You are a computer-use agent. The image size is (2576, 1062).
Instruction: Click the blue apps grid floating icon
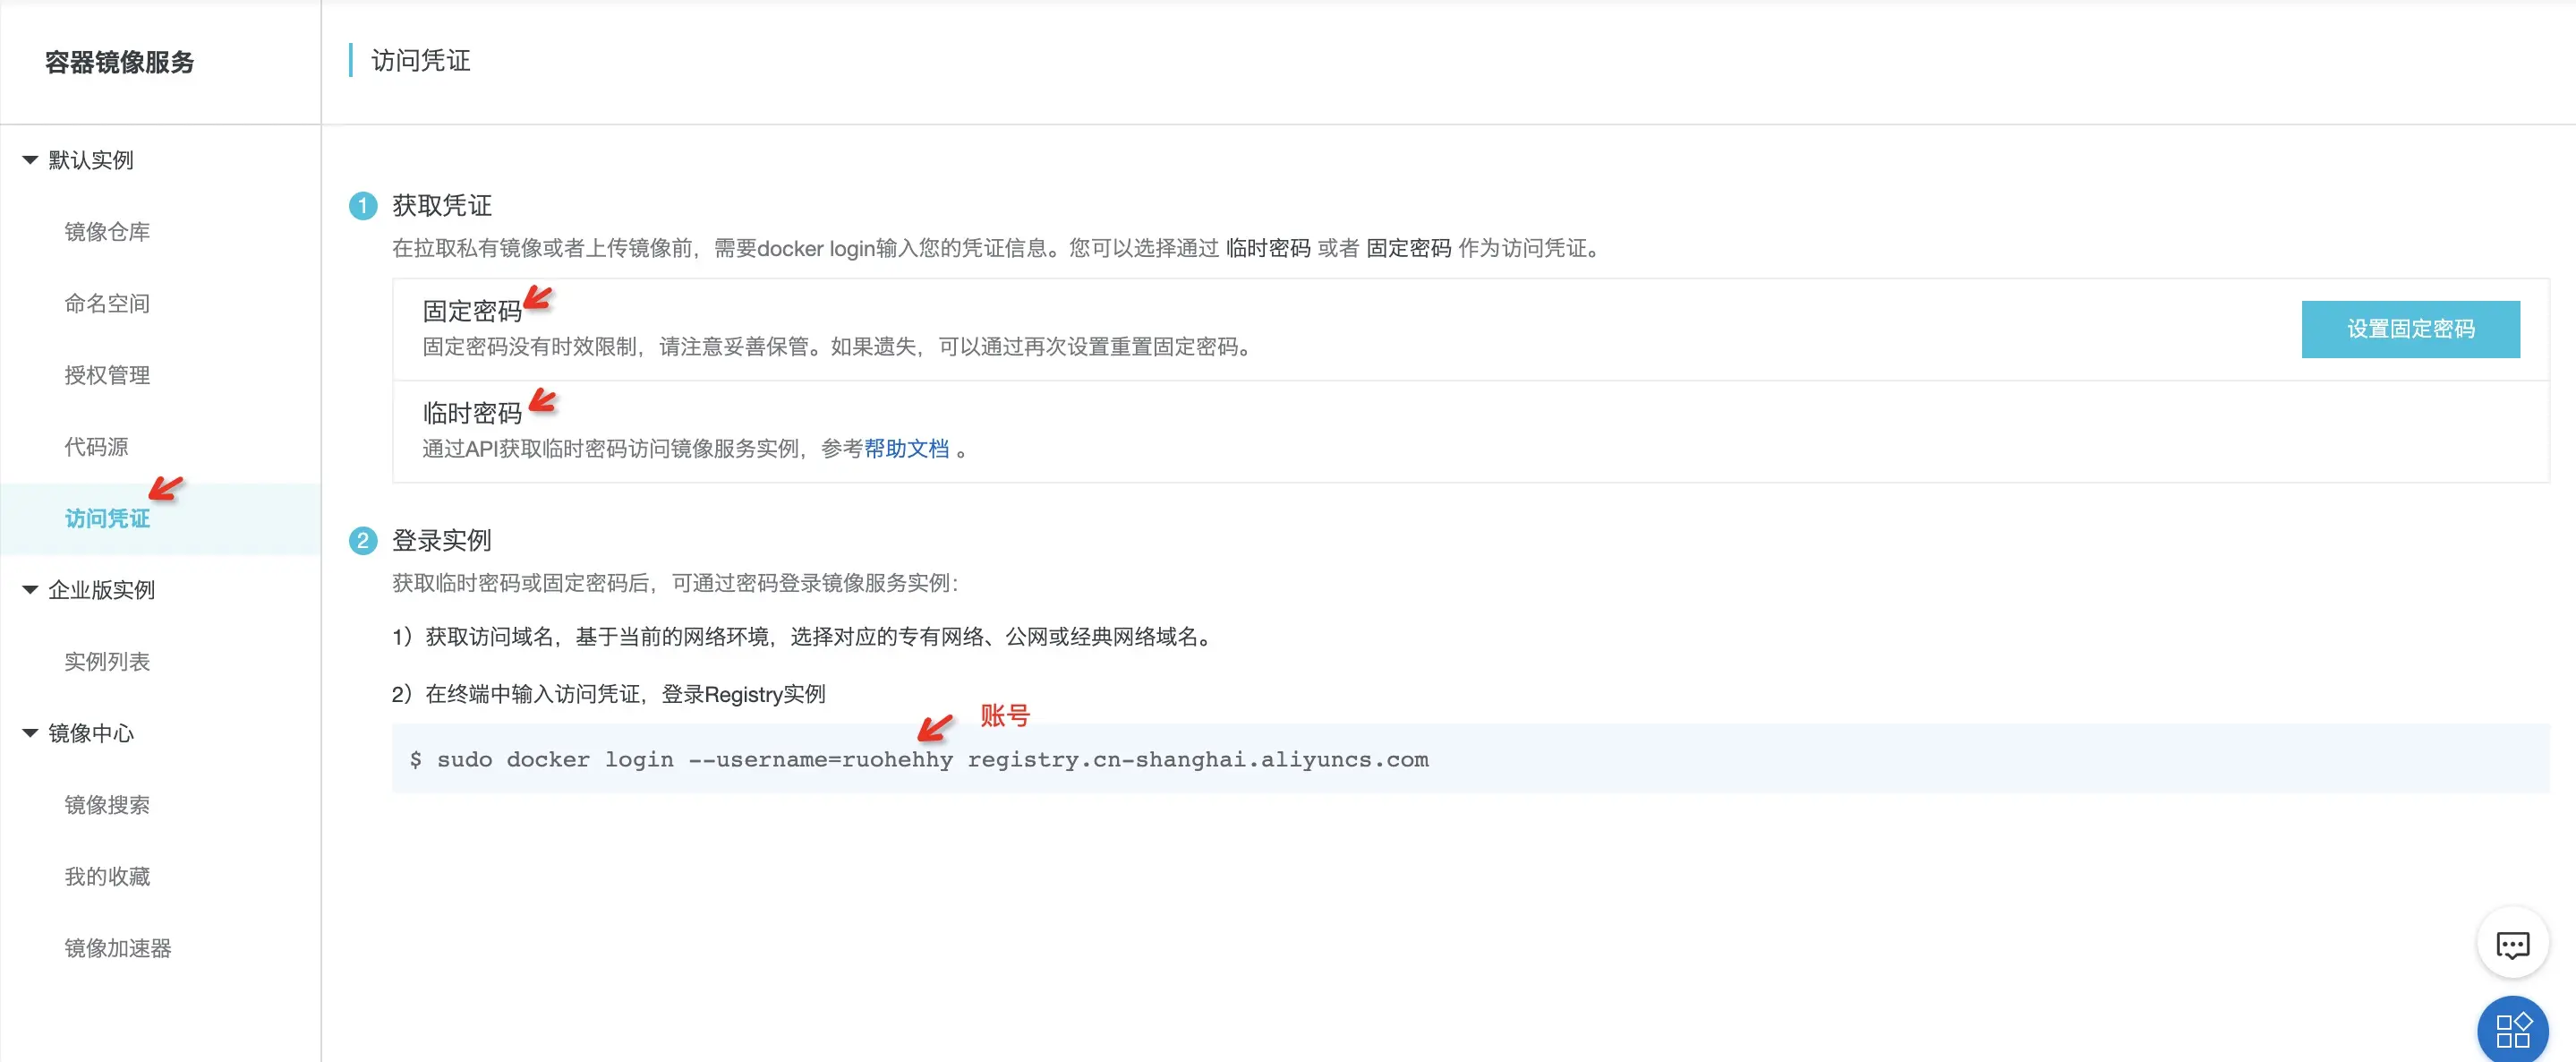coord(2512,1030)
